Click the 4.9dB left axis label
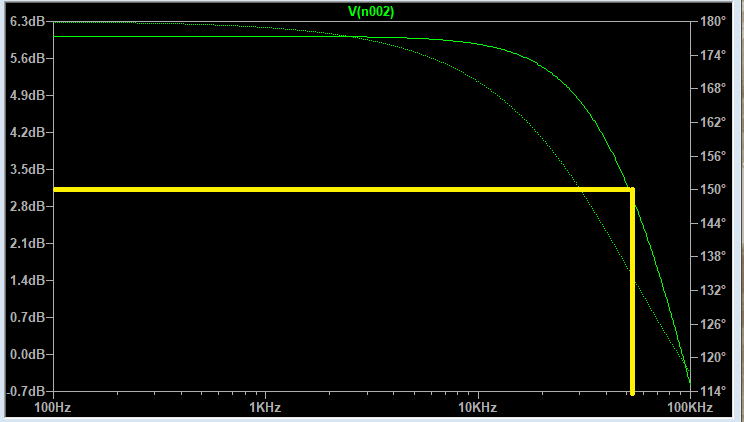Image resolution: width=744 pixels, height=422 pixels. [28, 95]
